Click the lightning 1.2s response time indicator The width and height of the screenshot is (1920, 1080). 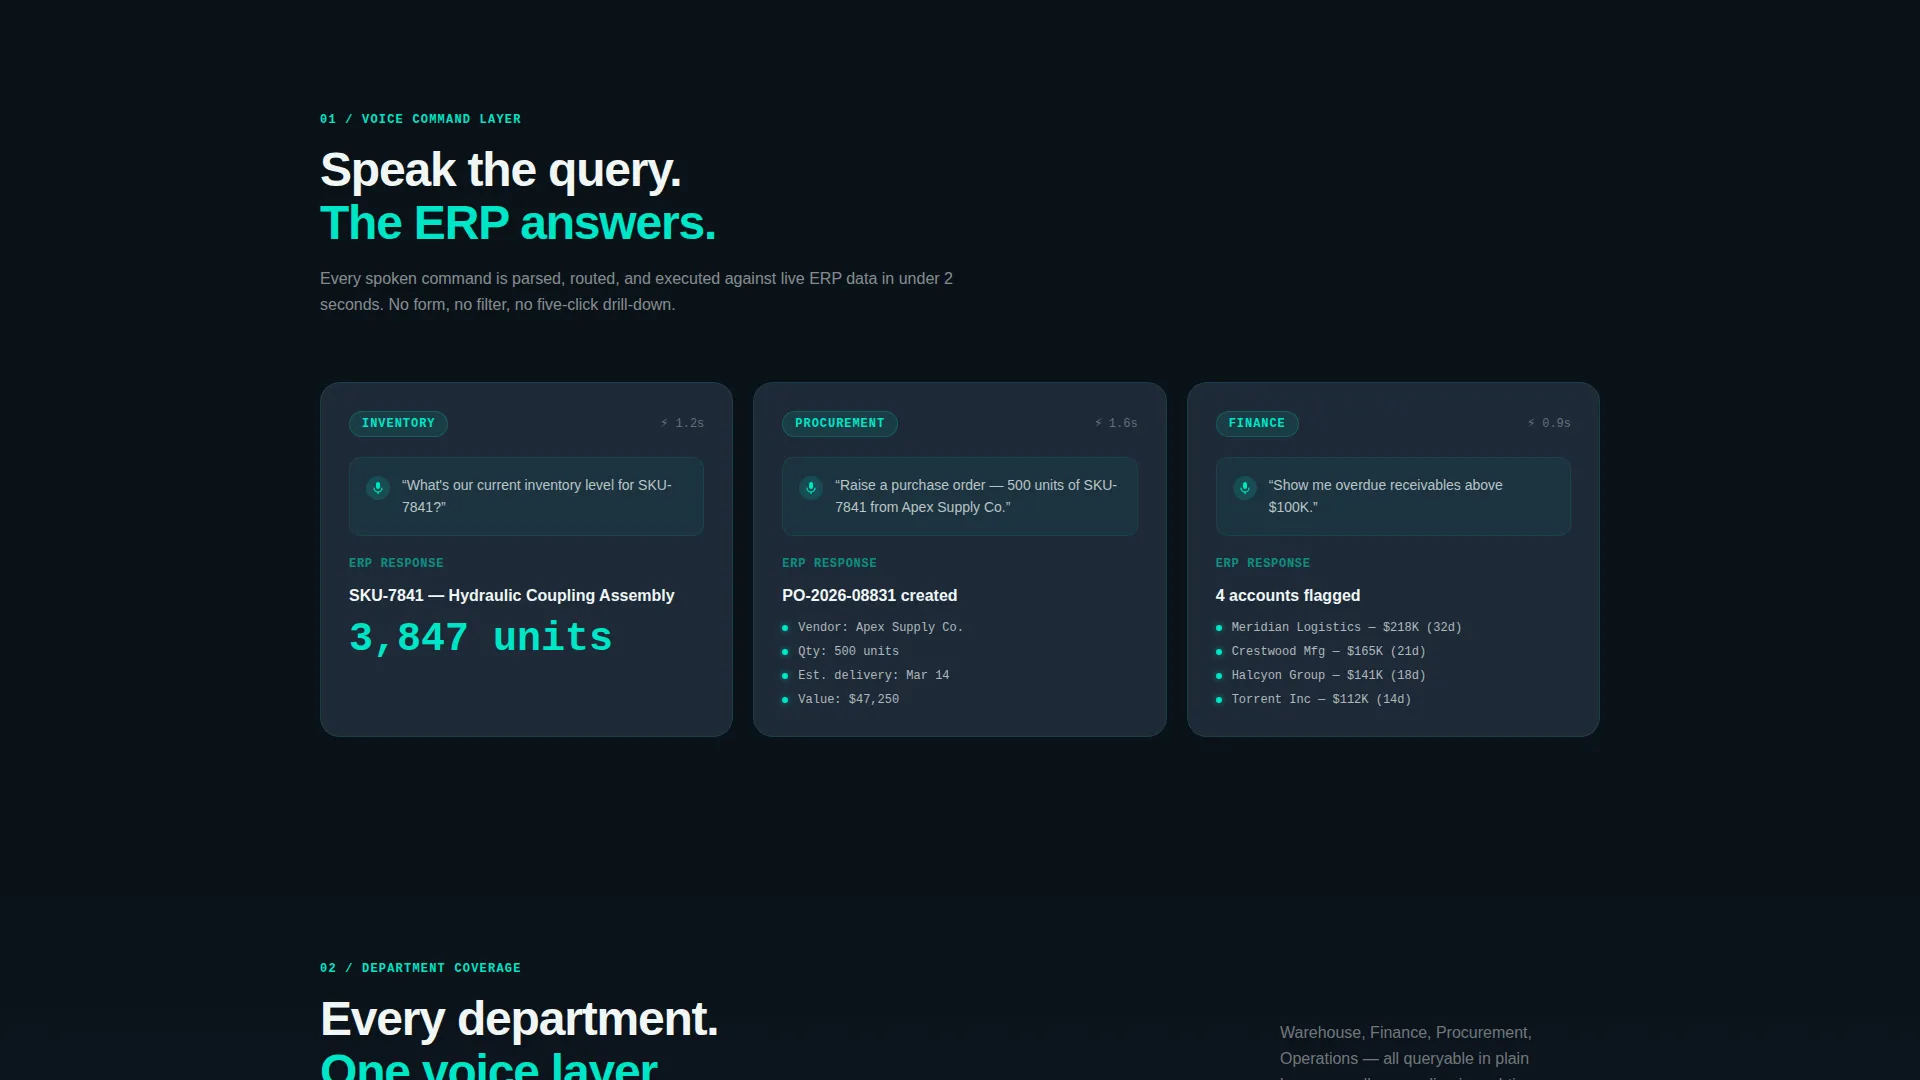(x=682, y=424)
